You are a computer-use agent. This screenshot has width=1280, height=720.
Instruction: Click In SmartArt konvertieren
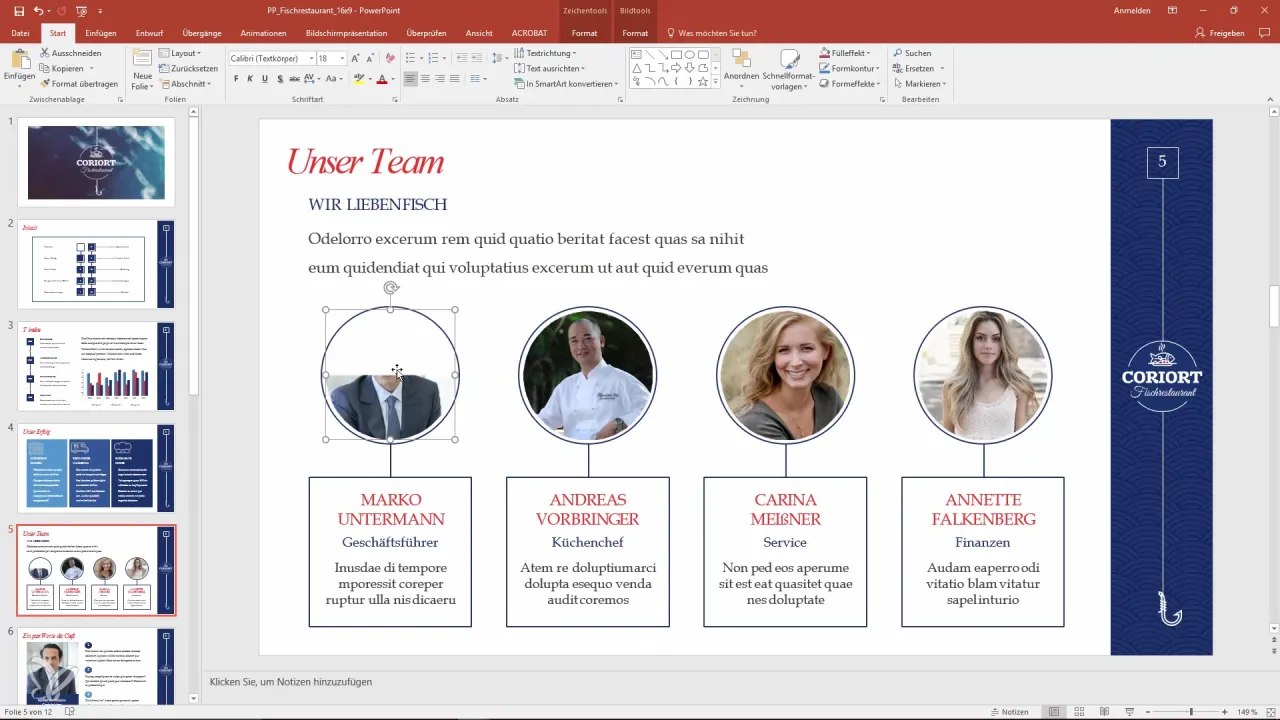click(568, 84)
